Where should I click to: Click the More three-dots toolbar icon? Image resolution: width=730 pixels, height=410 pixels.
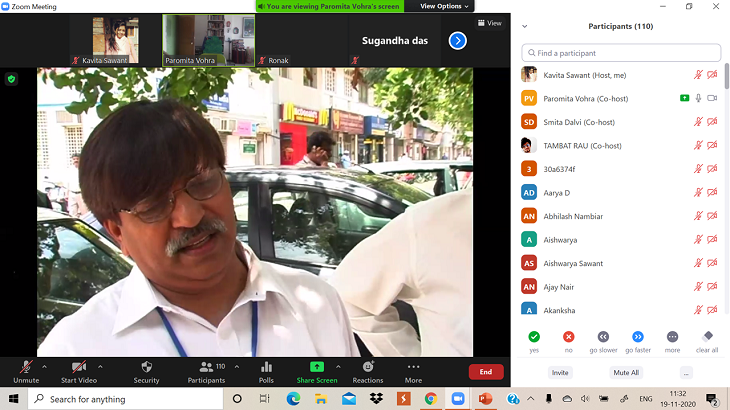413,367
